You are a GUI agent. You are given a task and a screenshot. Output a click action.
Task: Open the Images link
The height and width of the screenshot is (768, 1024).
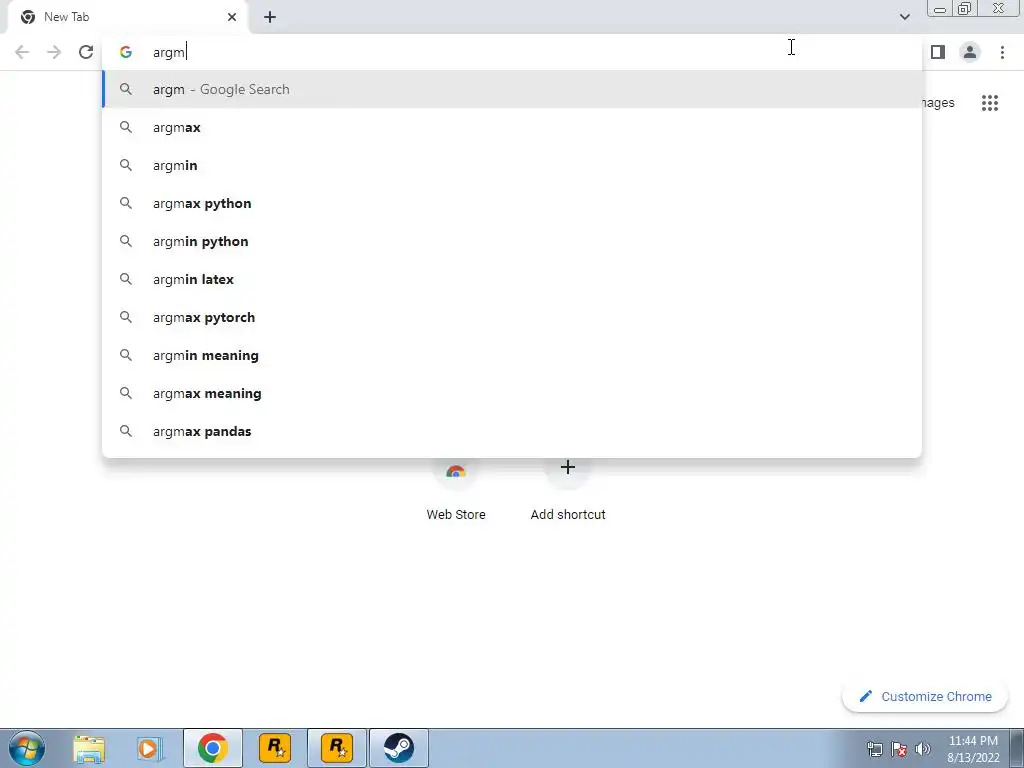click(938, 103)
